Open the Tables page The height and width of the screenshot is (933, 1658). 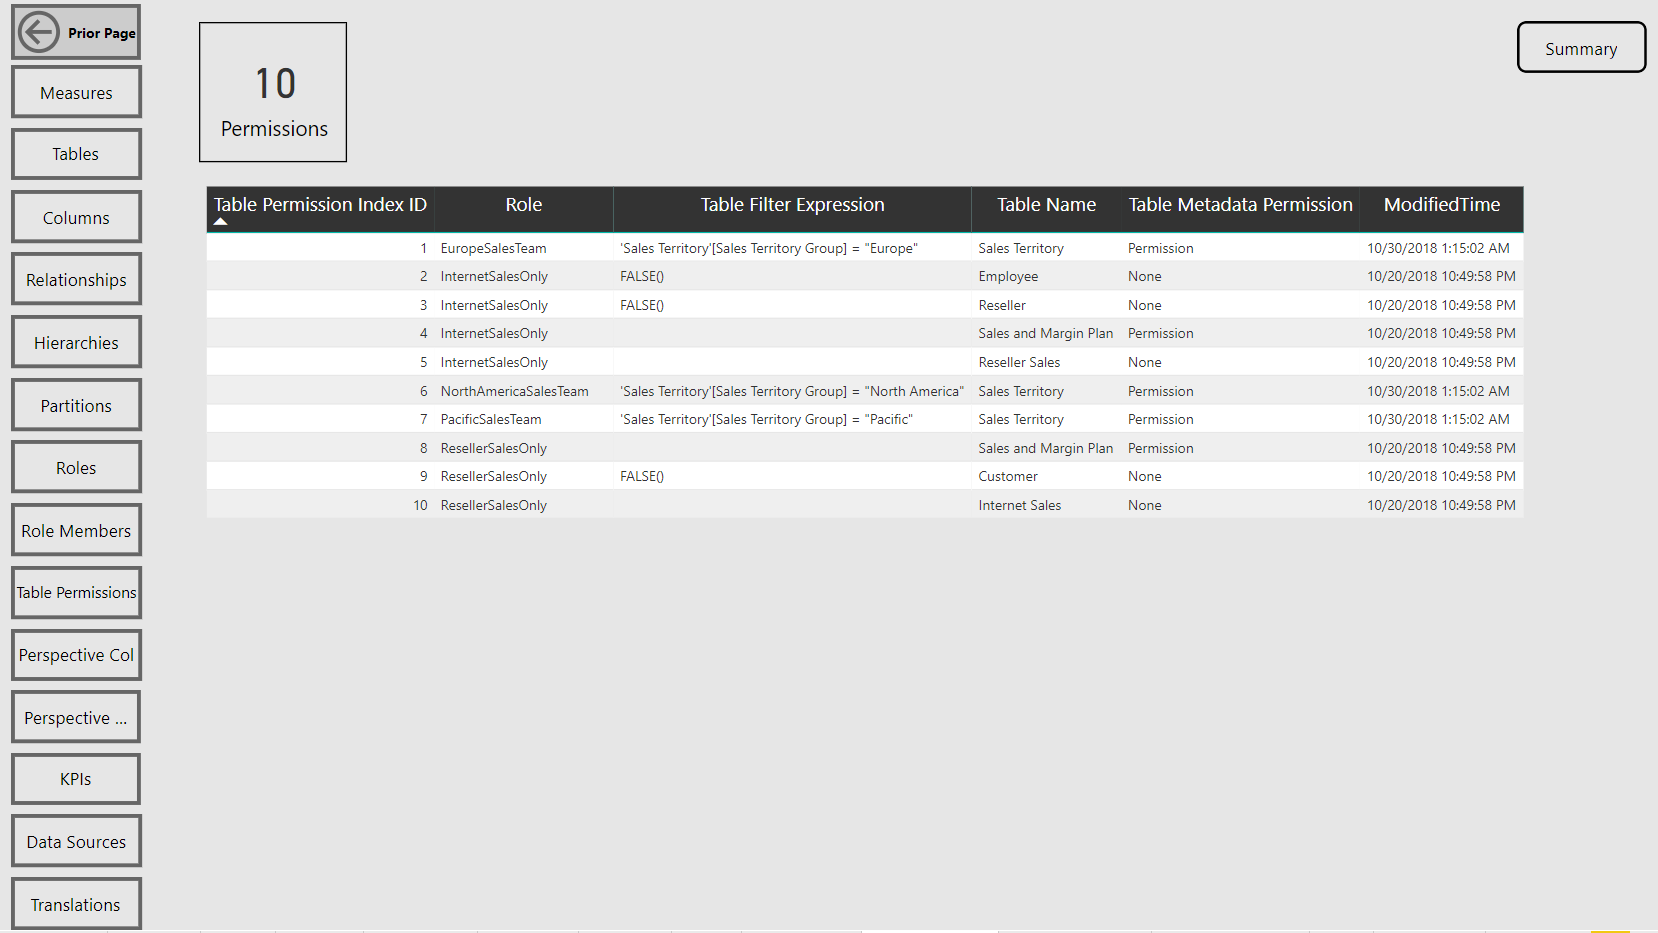(76, 154)
